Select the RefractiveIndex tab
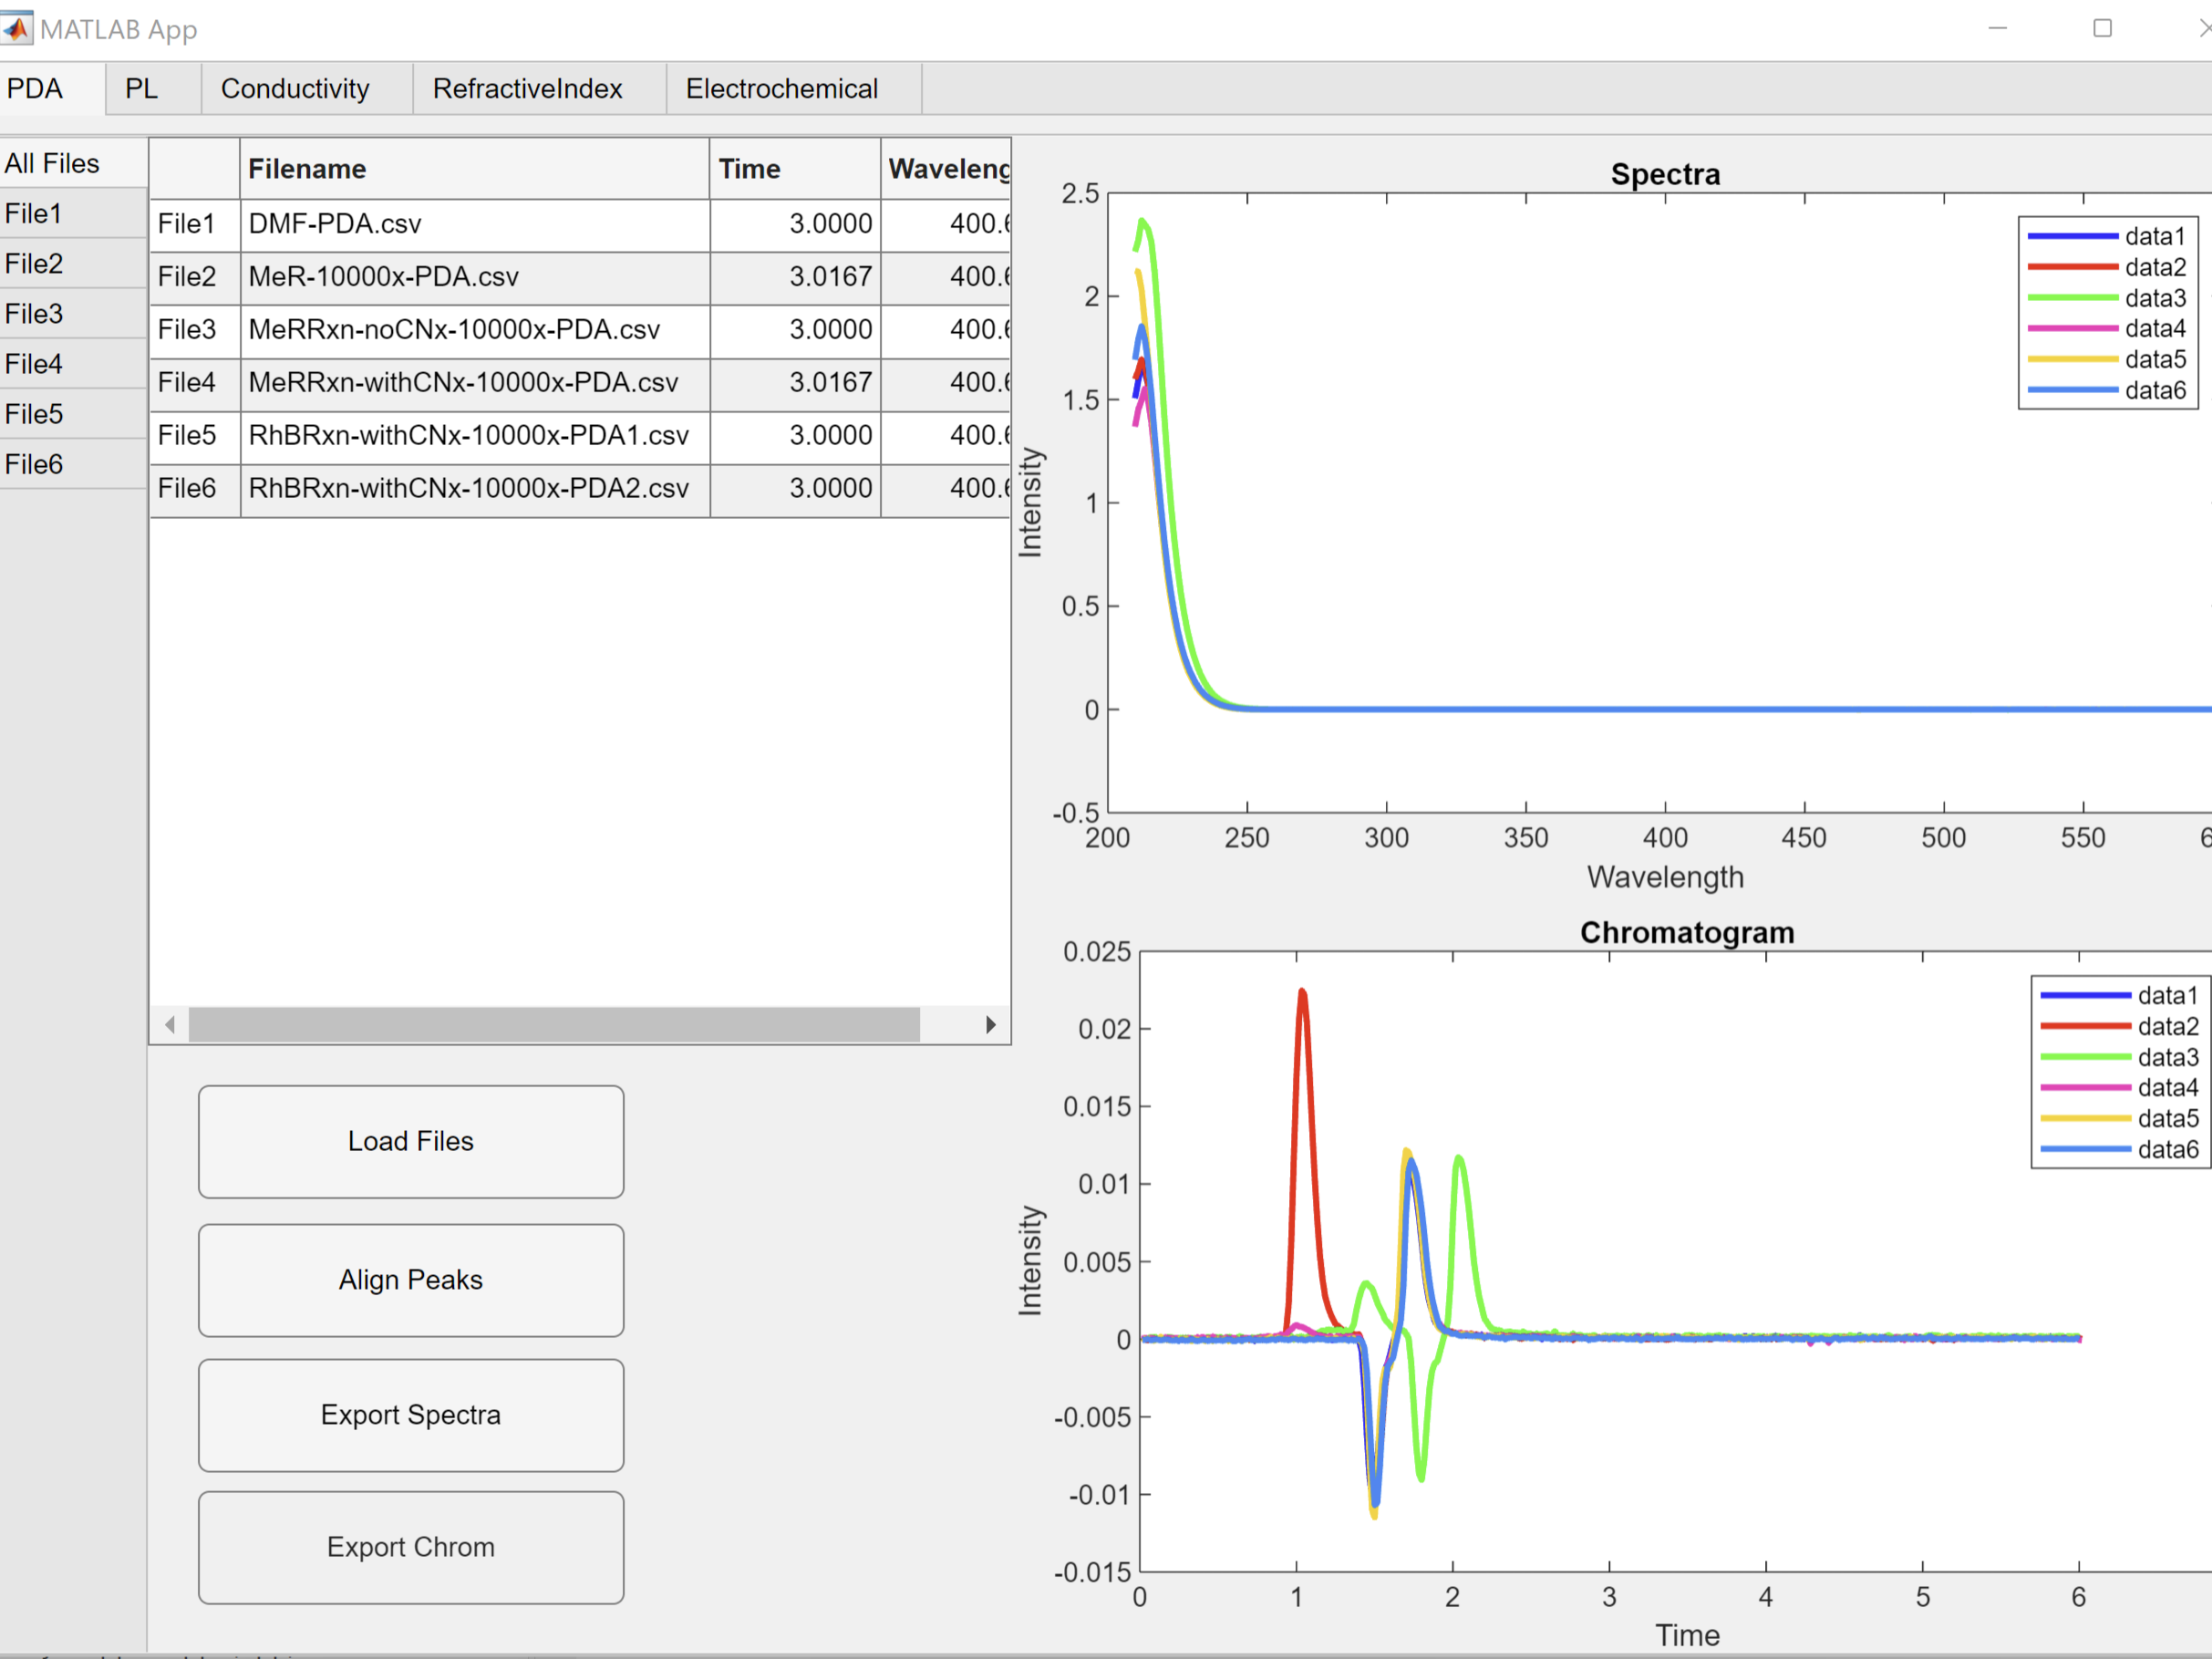The image size is (2212, 1659). 527,89
